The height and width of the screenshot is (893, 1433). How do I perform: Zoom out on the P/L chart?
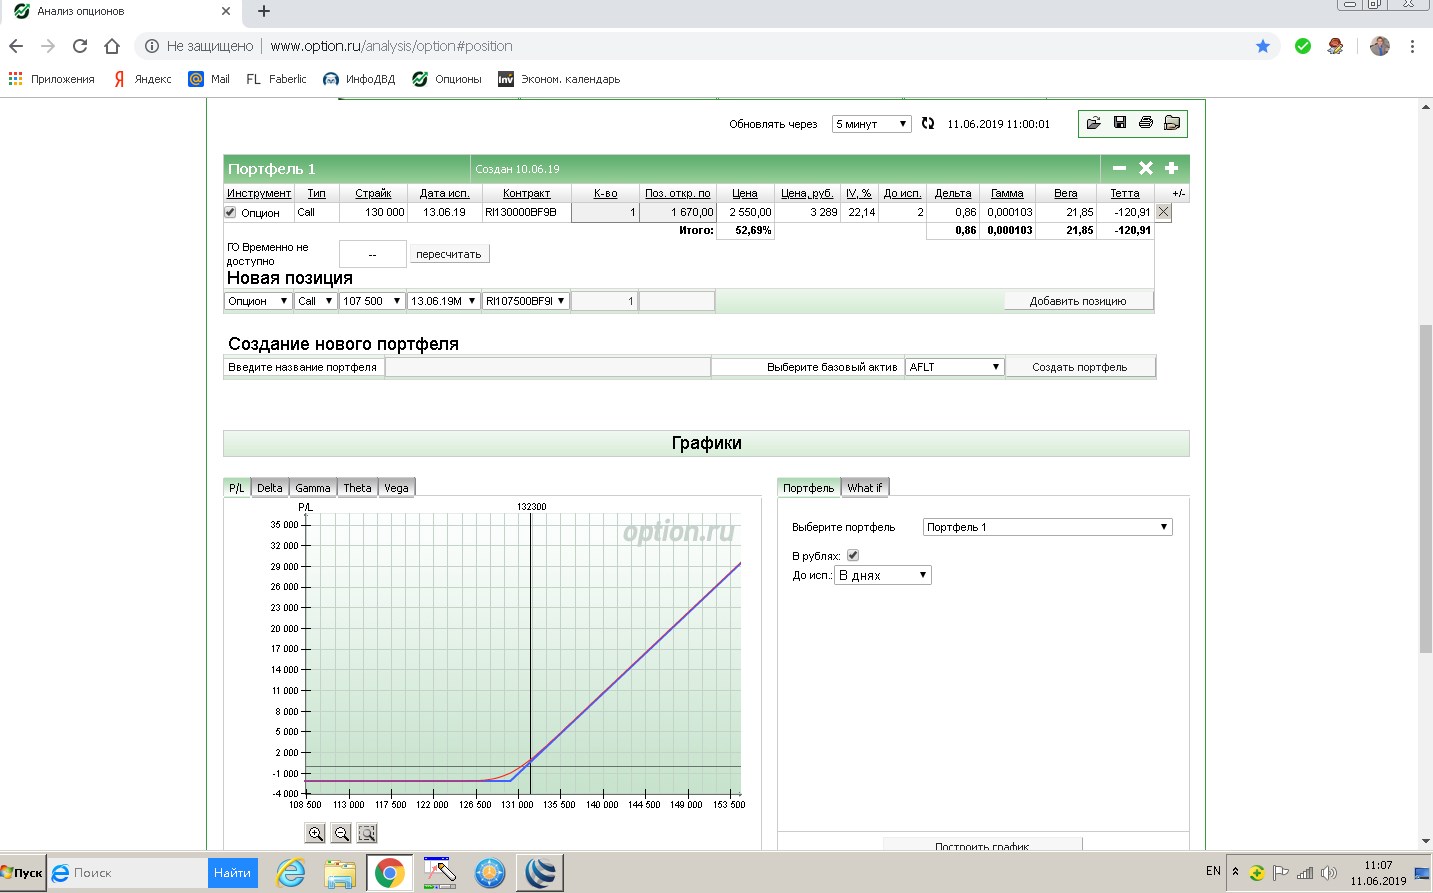341,833
